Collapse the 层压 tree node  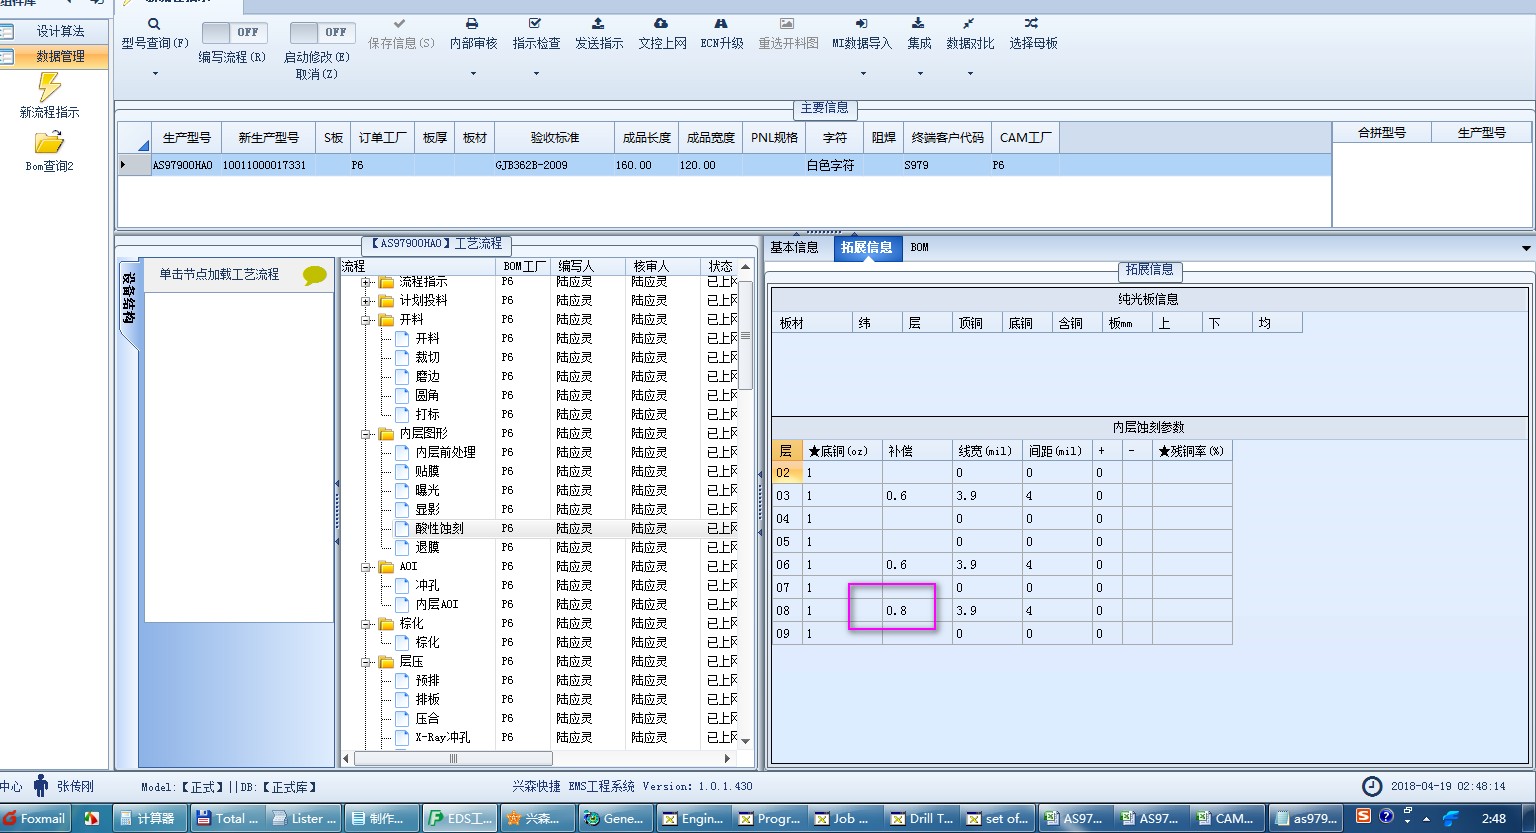367,662
